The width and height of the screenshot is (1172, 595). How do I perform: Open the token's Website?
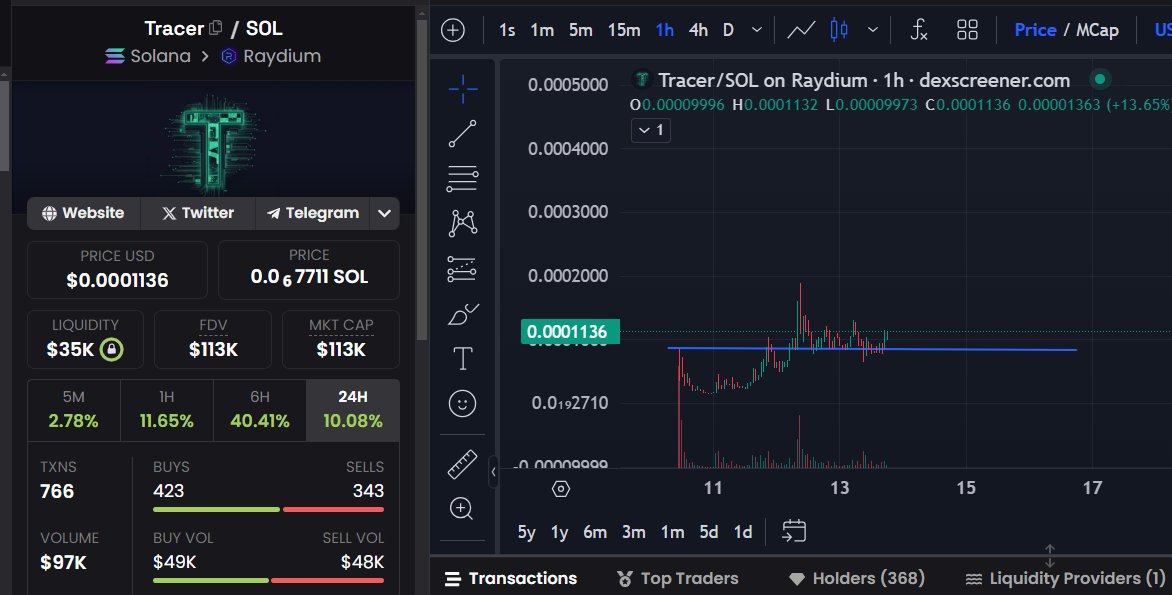[83, 213]
